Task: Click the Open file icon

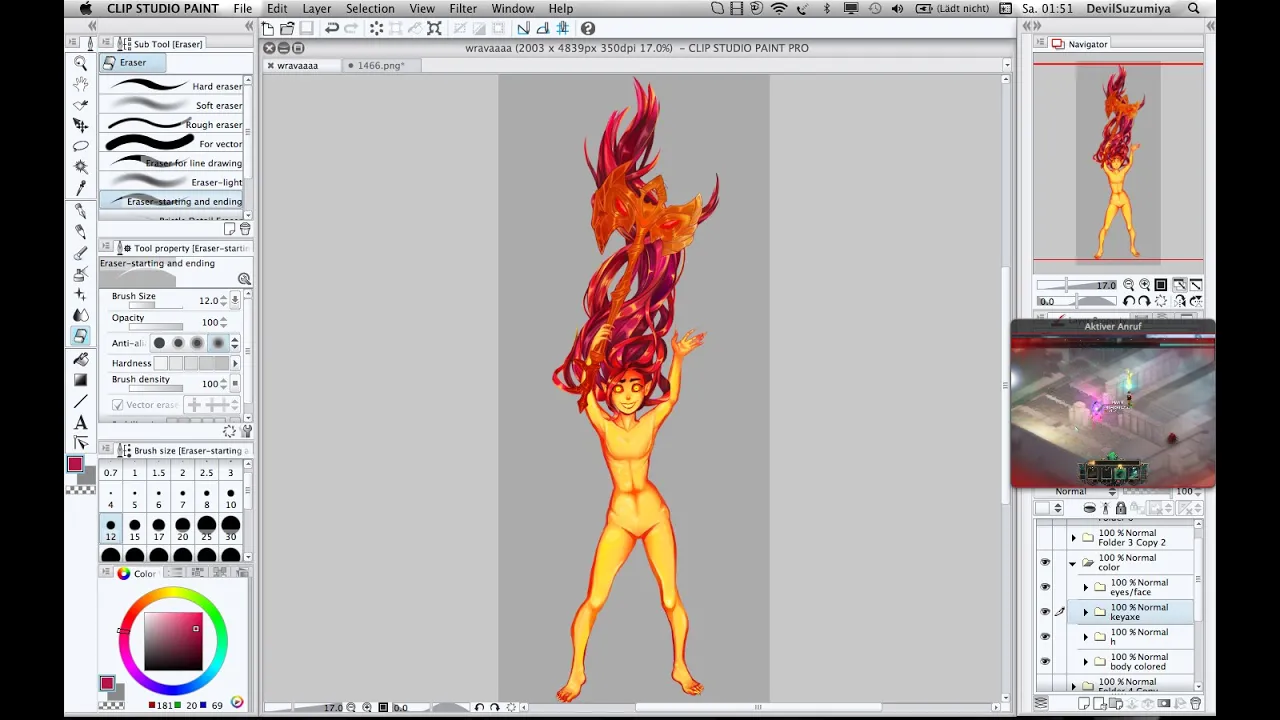Action: point(287,28)
